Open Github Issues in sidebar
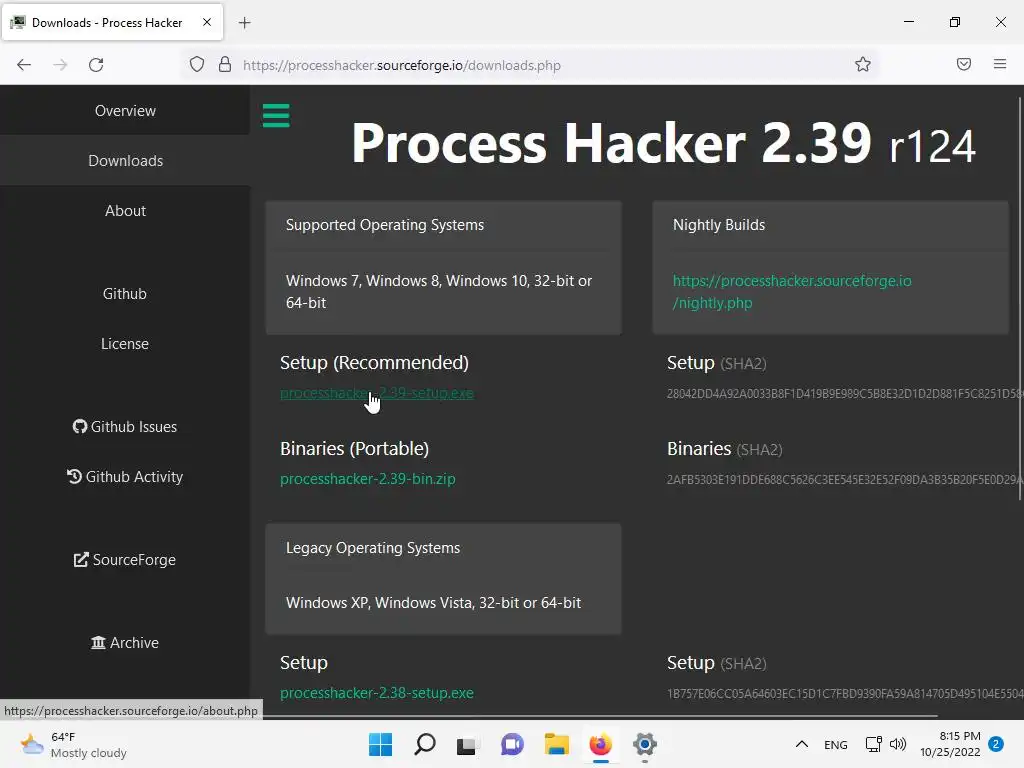 125,426
